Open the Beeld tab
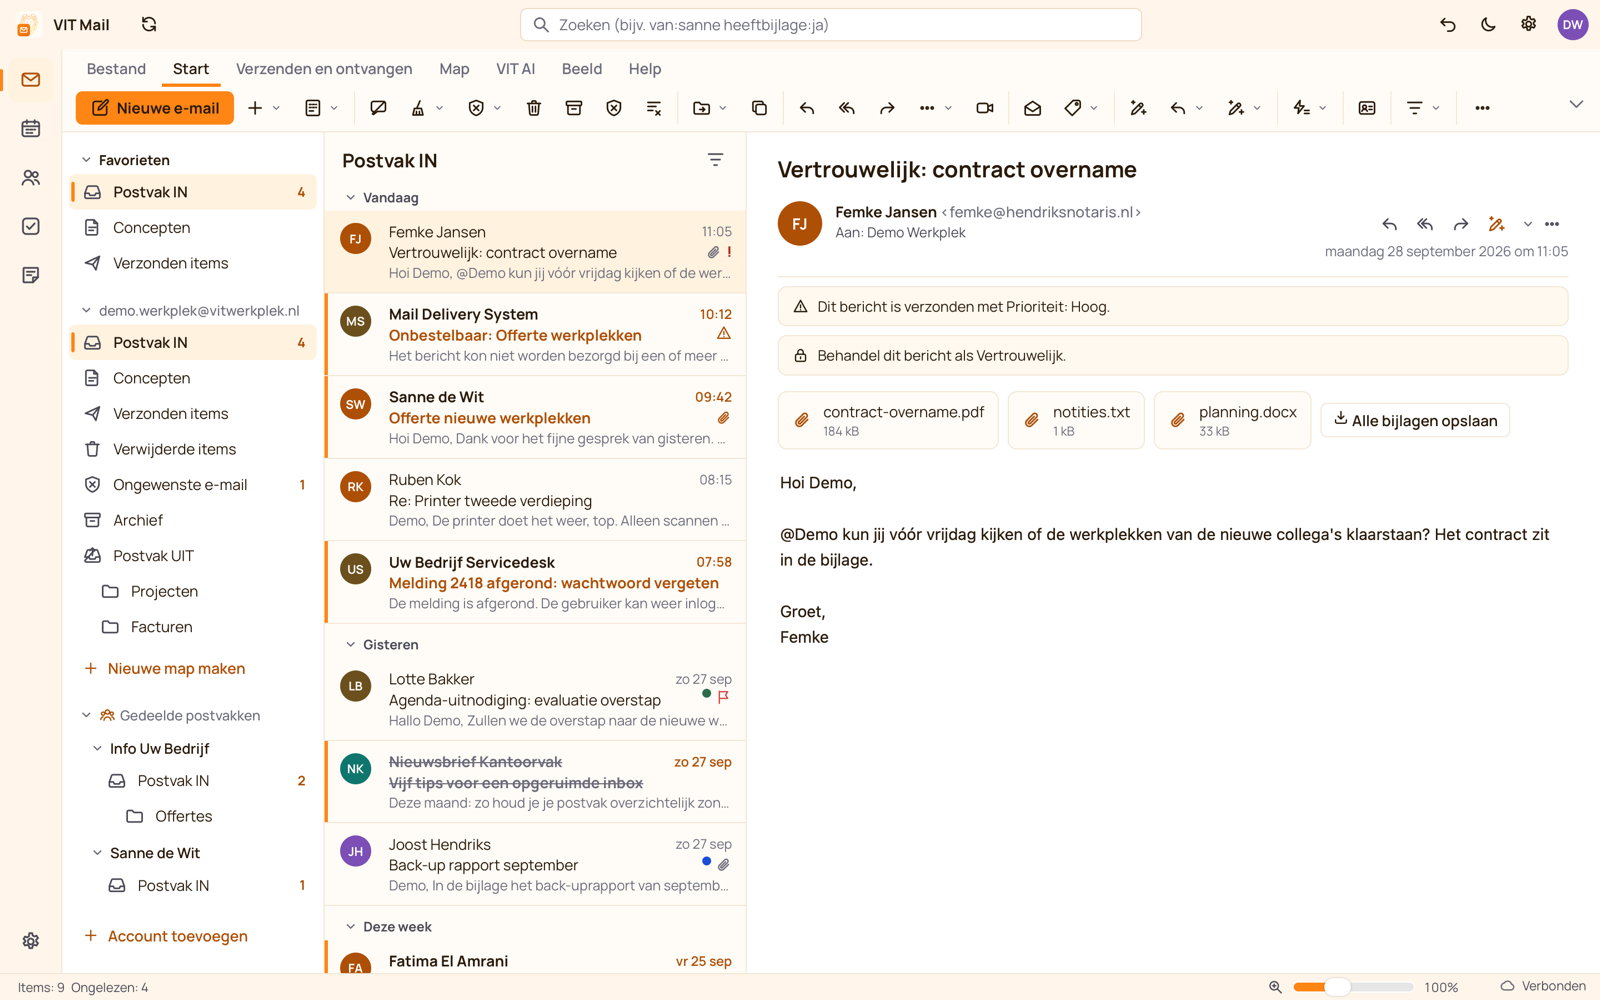 point(582,69)
